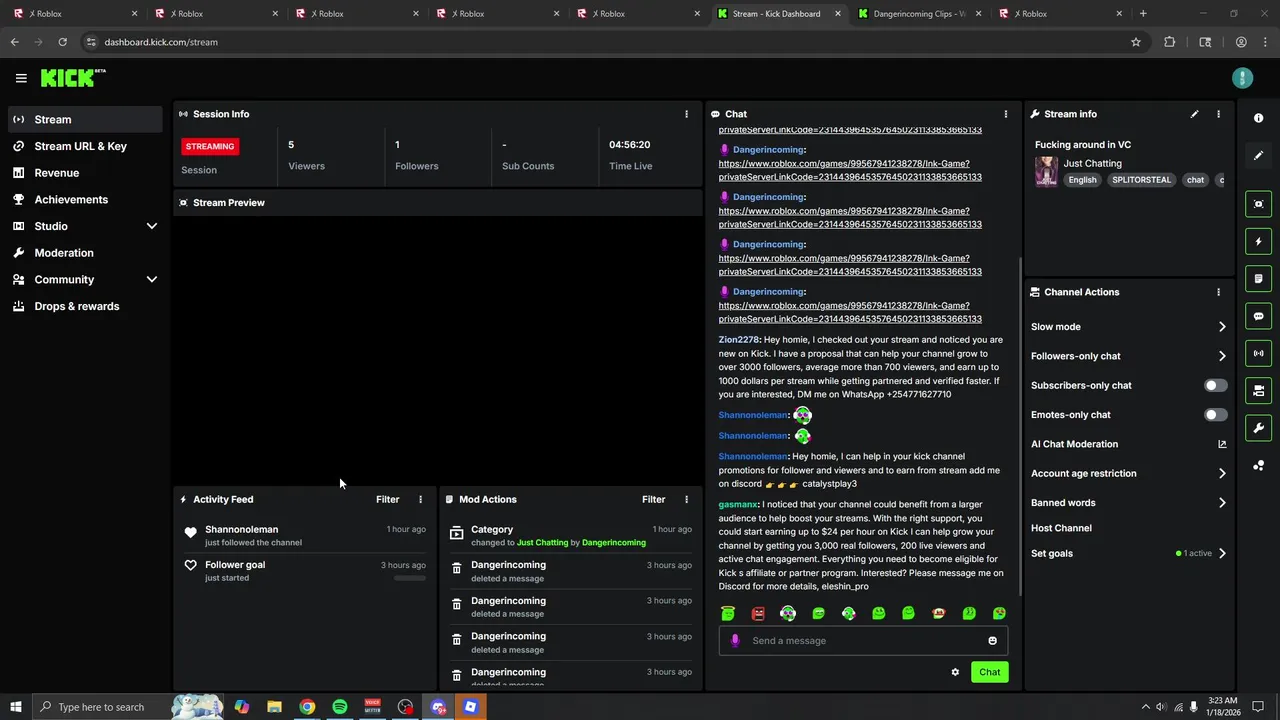The height and width of the screenshot is (720, 1280).
Task: Select Stream in sidebar
Action: tap(85, 119)
